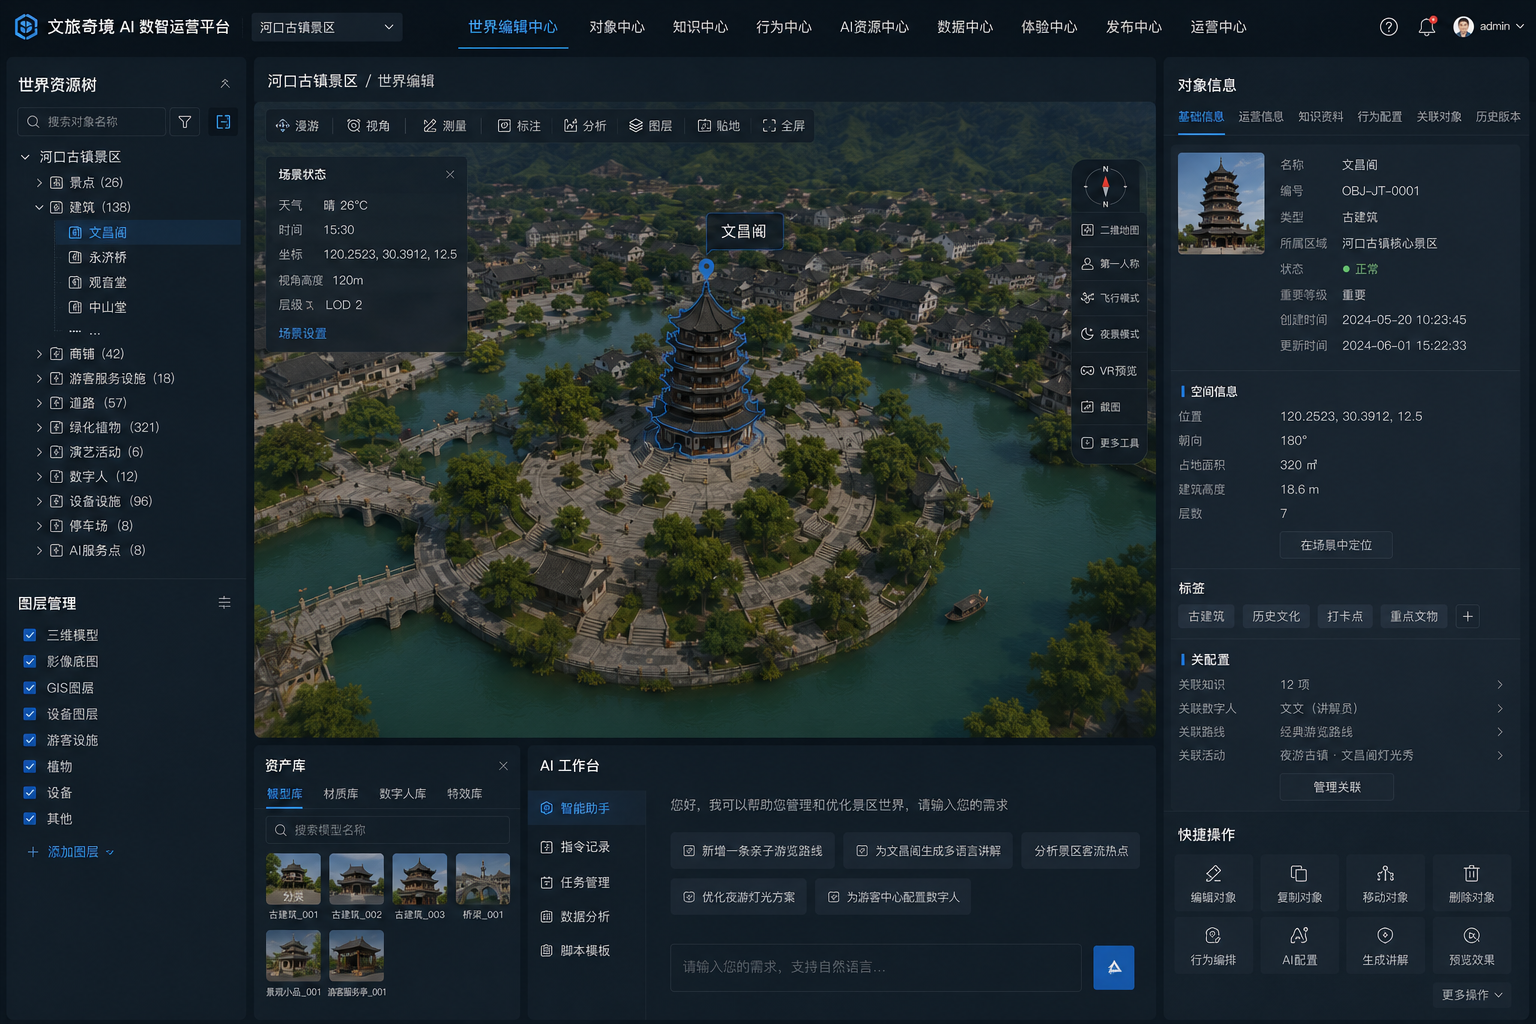Send the AI assistant message
Screen dimensions: 1536x1024
1113,967
